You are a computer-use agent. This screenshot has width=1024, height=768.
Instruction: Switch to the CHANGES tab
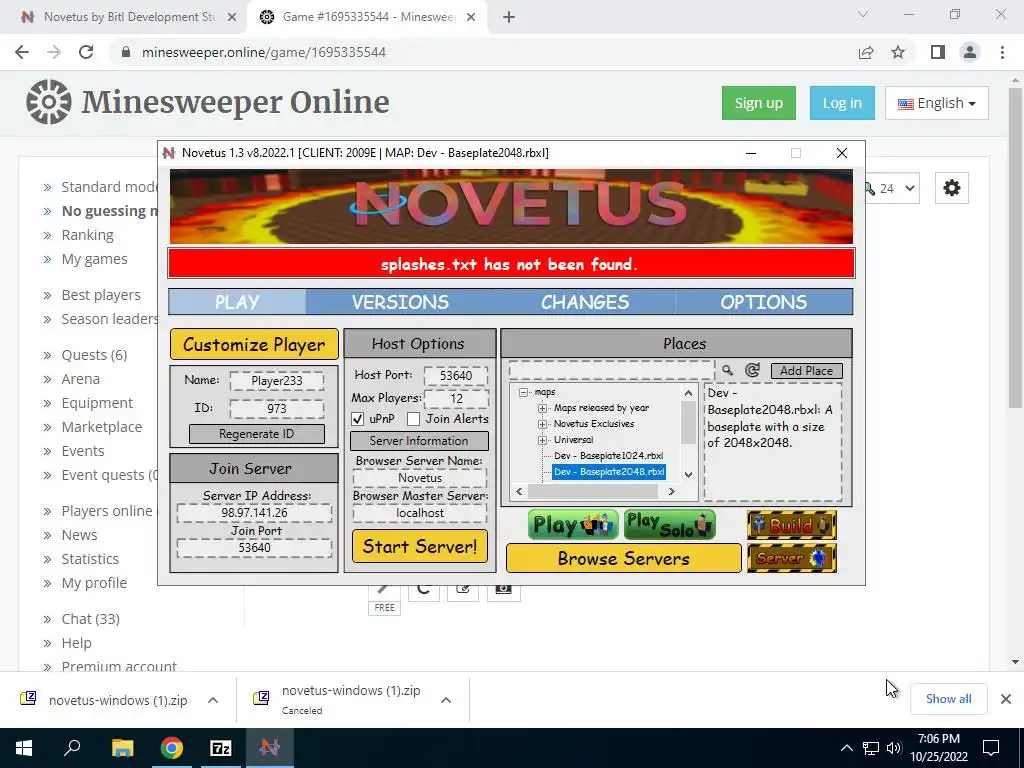[584, 302]
